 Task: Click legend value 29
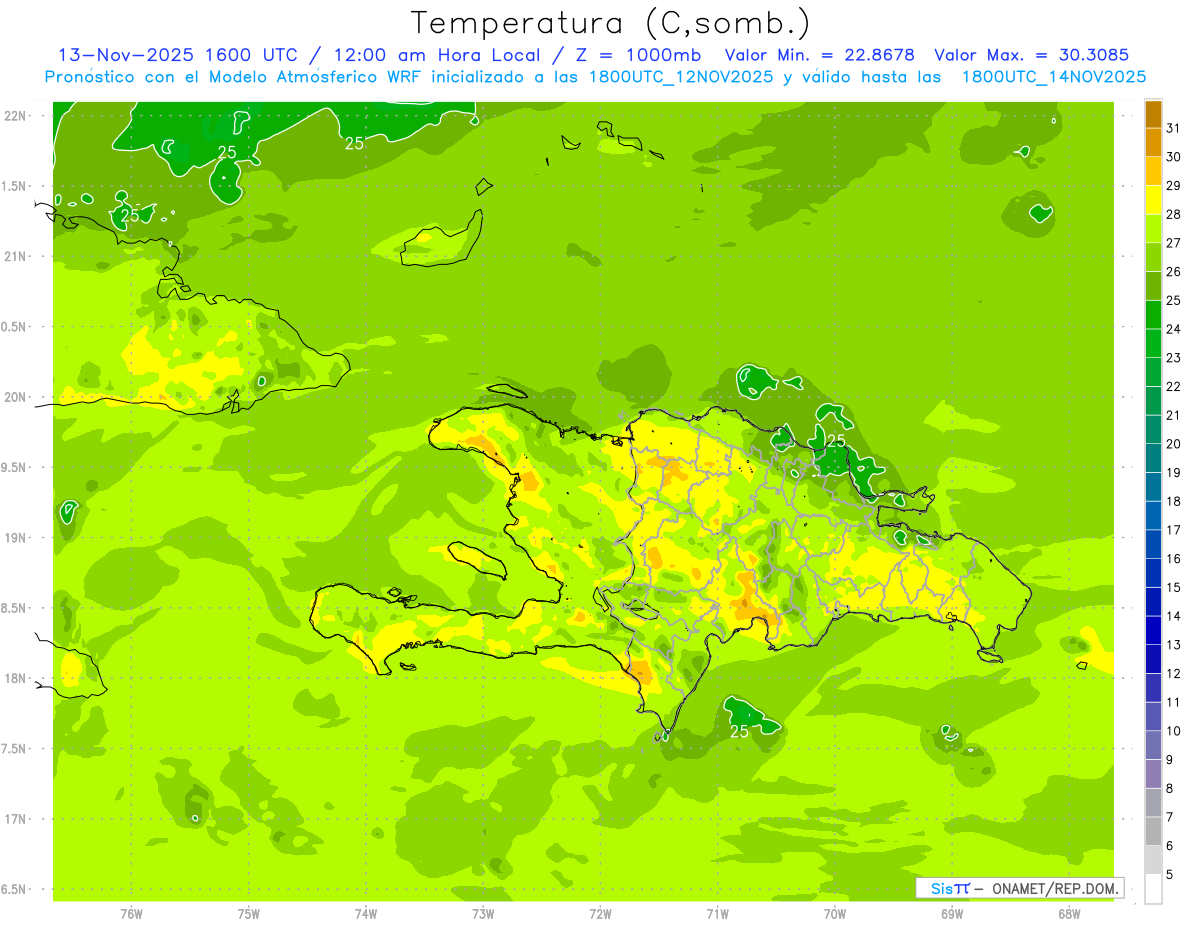click(1173, 186)
